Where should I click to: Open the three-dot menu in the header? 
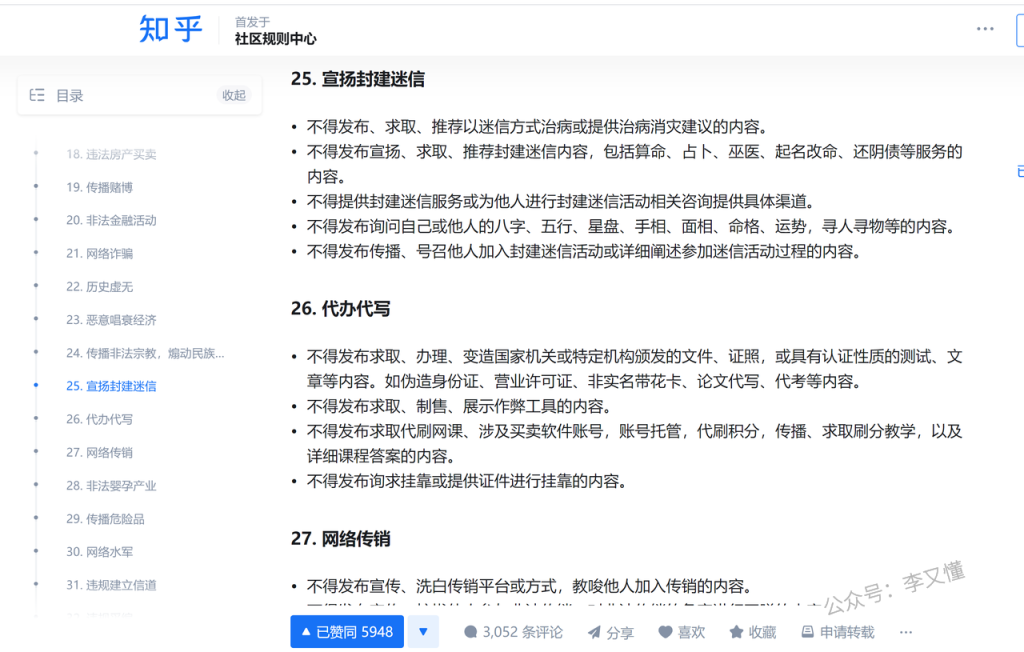pos(985,29)
